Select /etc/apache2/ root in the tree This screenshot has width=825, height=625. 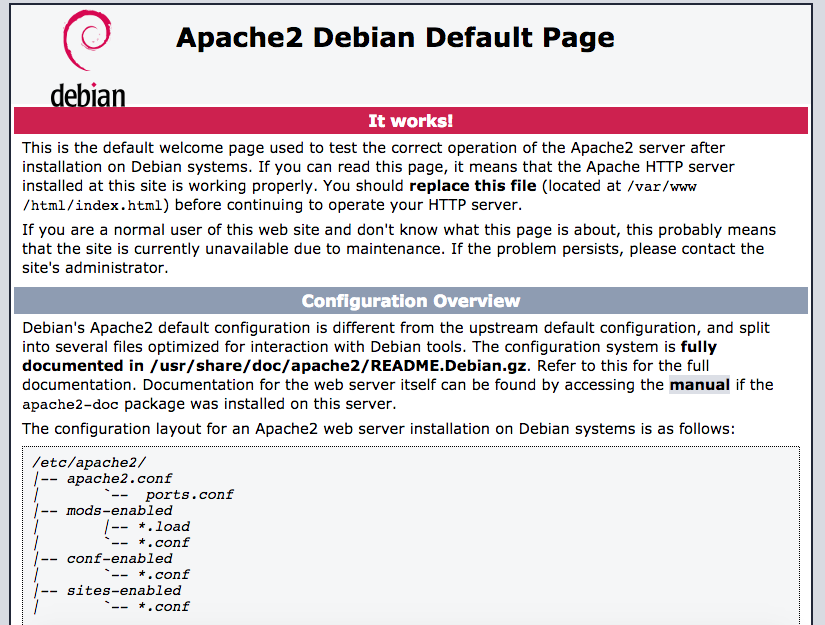click(89, 462)
